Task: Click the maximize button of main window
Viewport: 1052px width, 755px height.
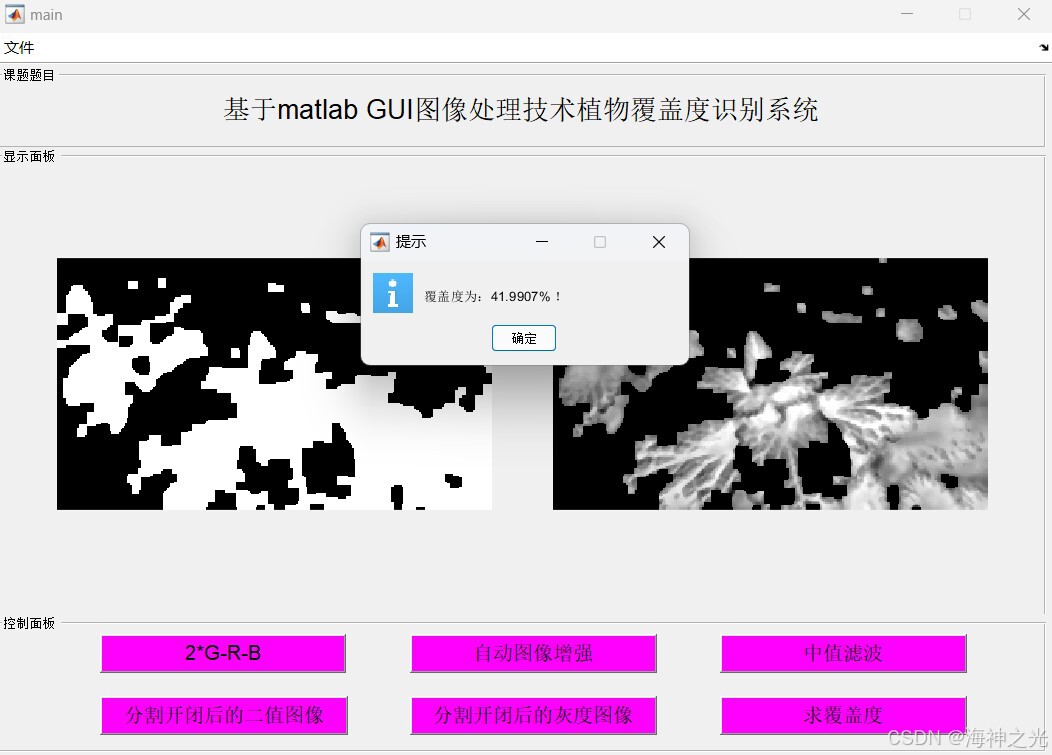Action: pos(965,14)
